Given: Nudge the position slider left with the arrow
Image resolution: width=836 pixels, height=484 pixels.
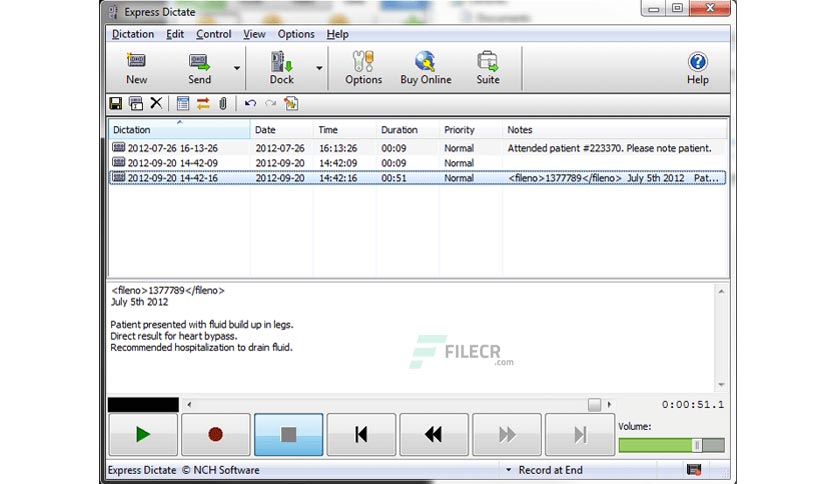Looking at the screenshot, I should (189, 405).
